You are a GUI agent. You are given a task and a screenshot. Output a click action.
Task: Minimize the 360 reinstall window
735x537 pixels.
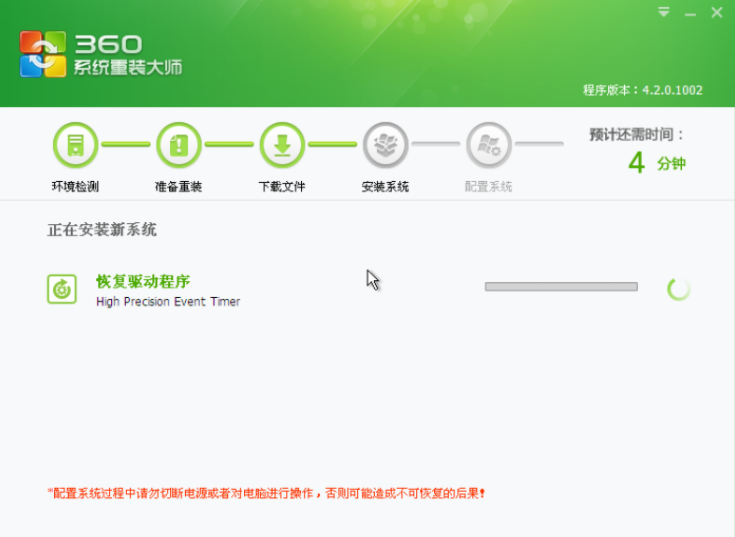point(690,12)
